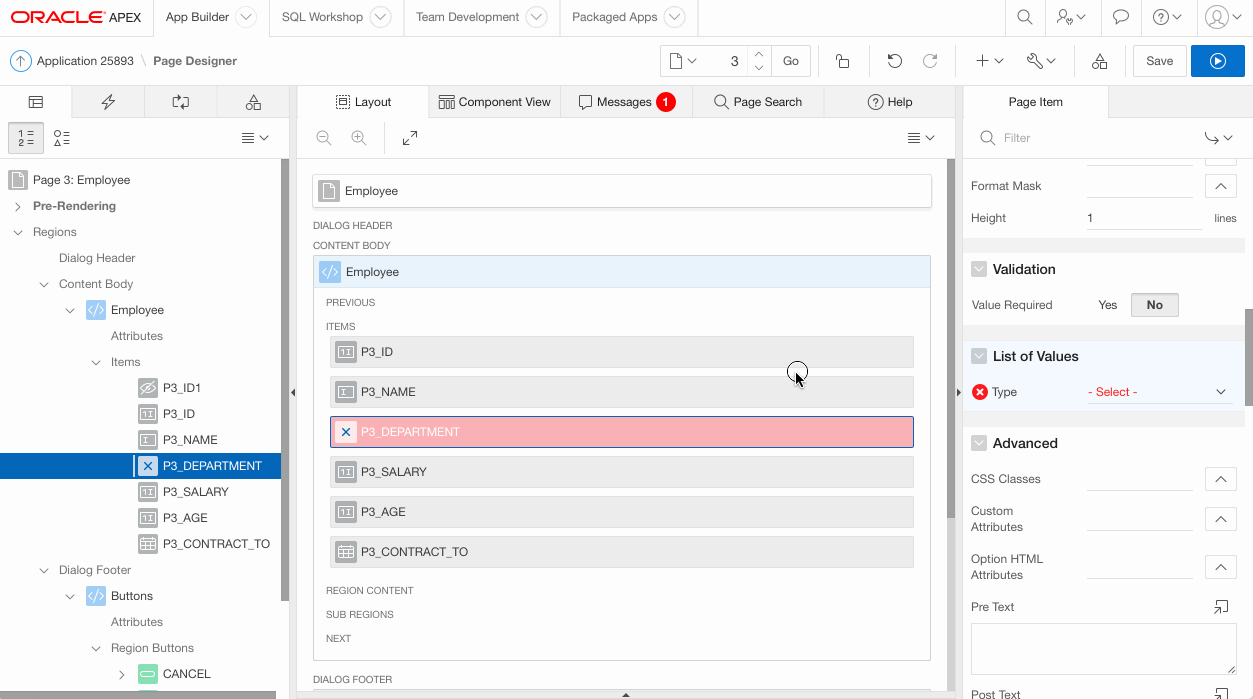Image resolution: width=1253 pixels, height=699 pixels.
Task: Switch to Dynamic Actions lightning tab
Action: pos(108,102)
